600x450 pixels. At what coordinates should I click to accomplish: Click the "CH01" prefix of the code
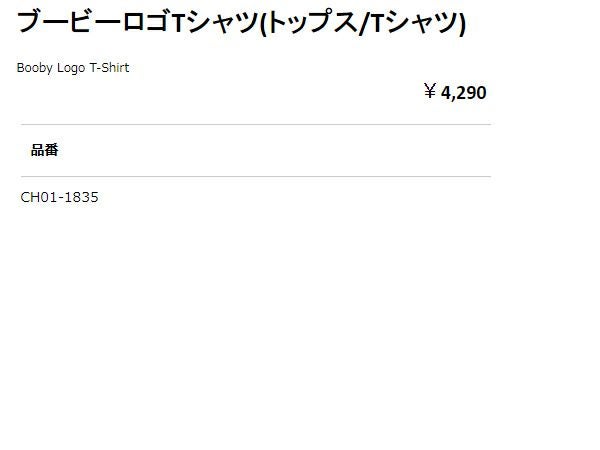point(39,197)
